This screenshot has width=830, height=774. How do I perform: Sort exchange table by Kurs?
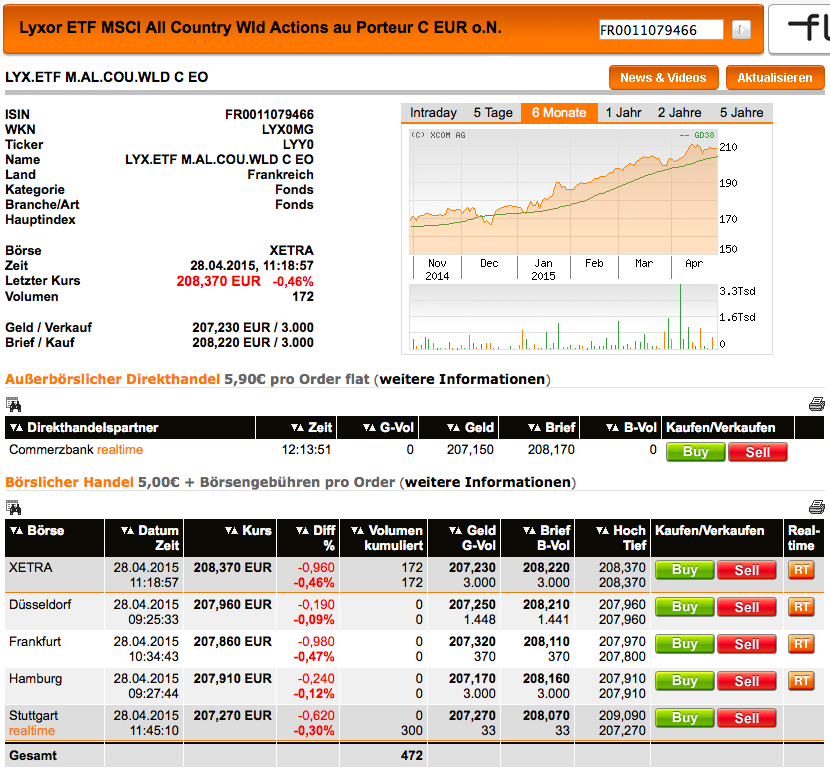point(231,530)
